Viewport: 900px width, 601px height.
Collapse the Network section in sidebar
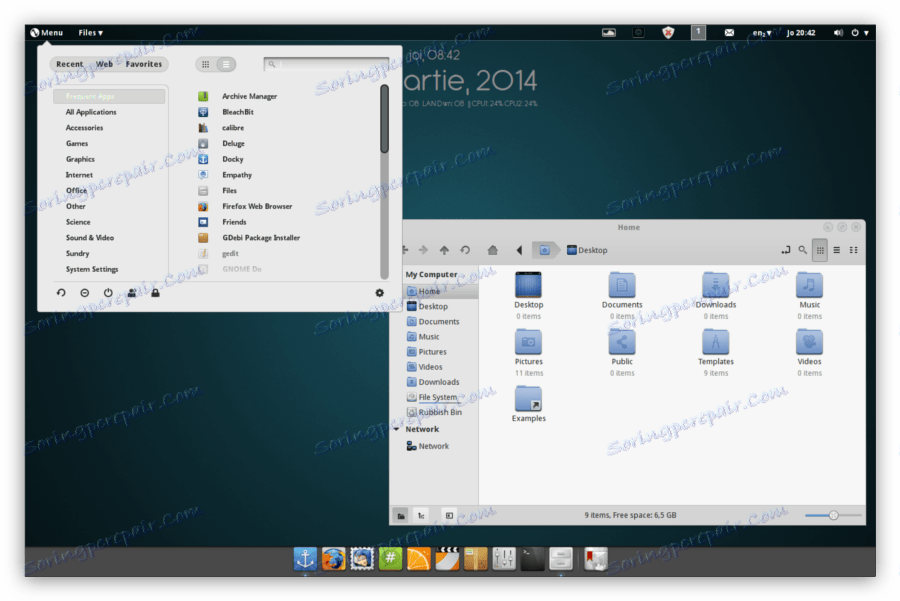(397, 429)
